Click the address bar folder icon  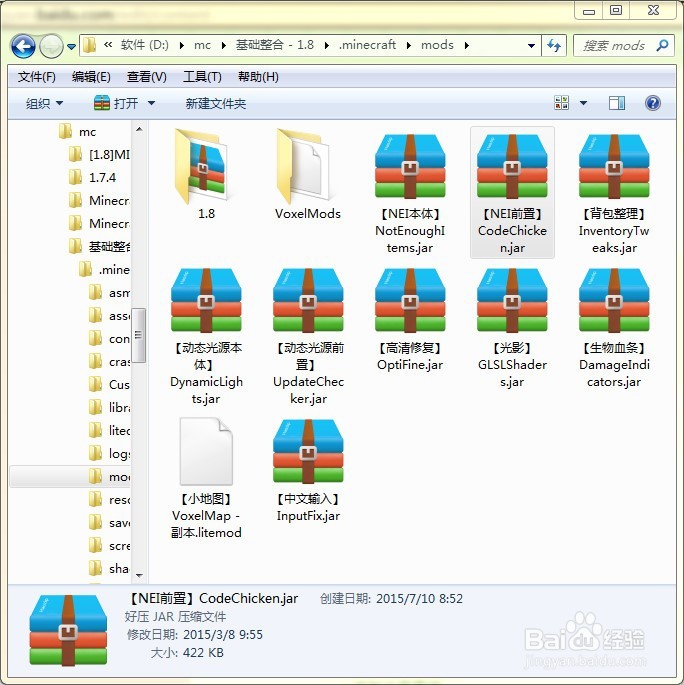(x=90, y=45)
